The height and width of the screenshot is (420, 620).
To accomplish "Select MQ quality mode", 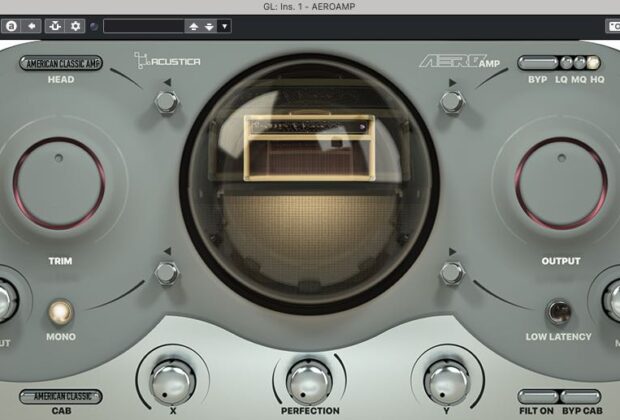I will click(579, 62).
